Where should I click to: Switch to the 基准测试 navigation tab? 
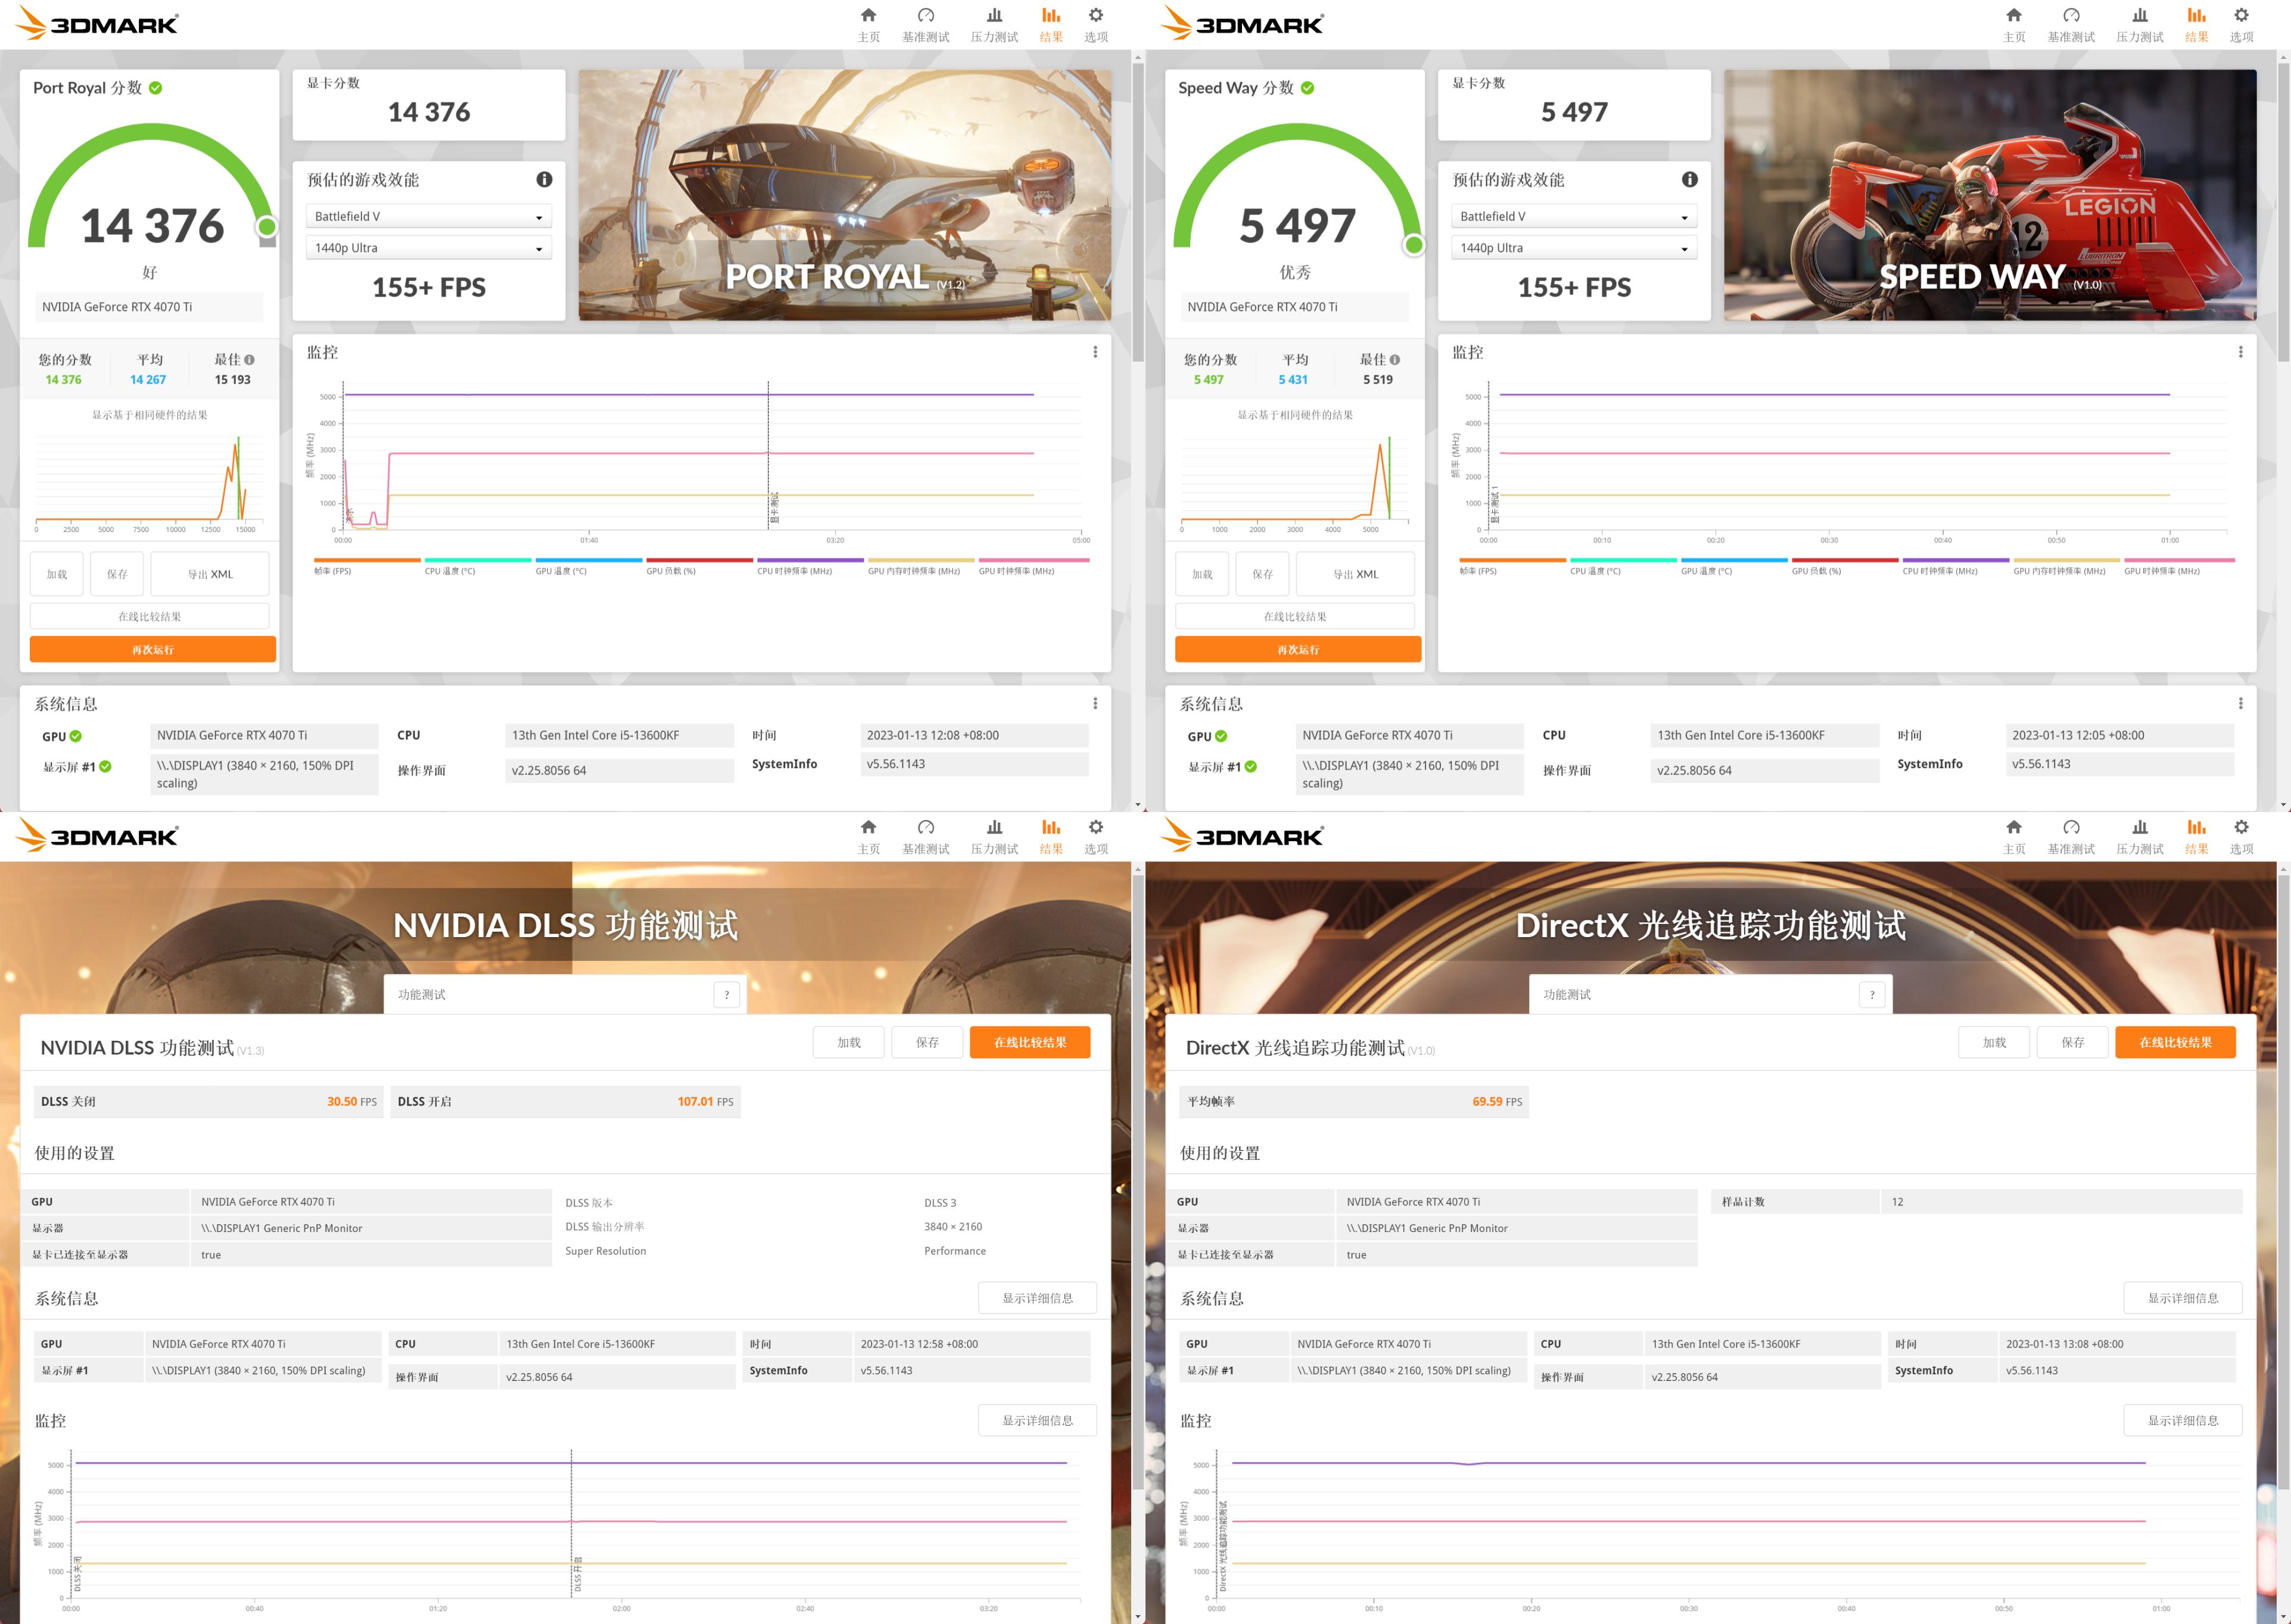coord(926,23)
